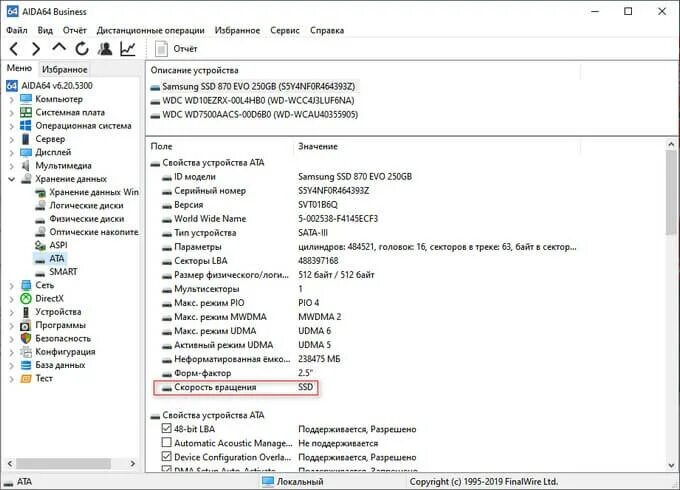Viewport: 680px width, 490px height.
Task: Expand the Дисплей tree node
Action: coord(12,153)
